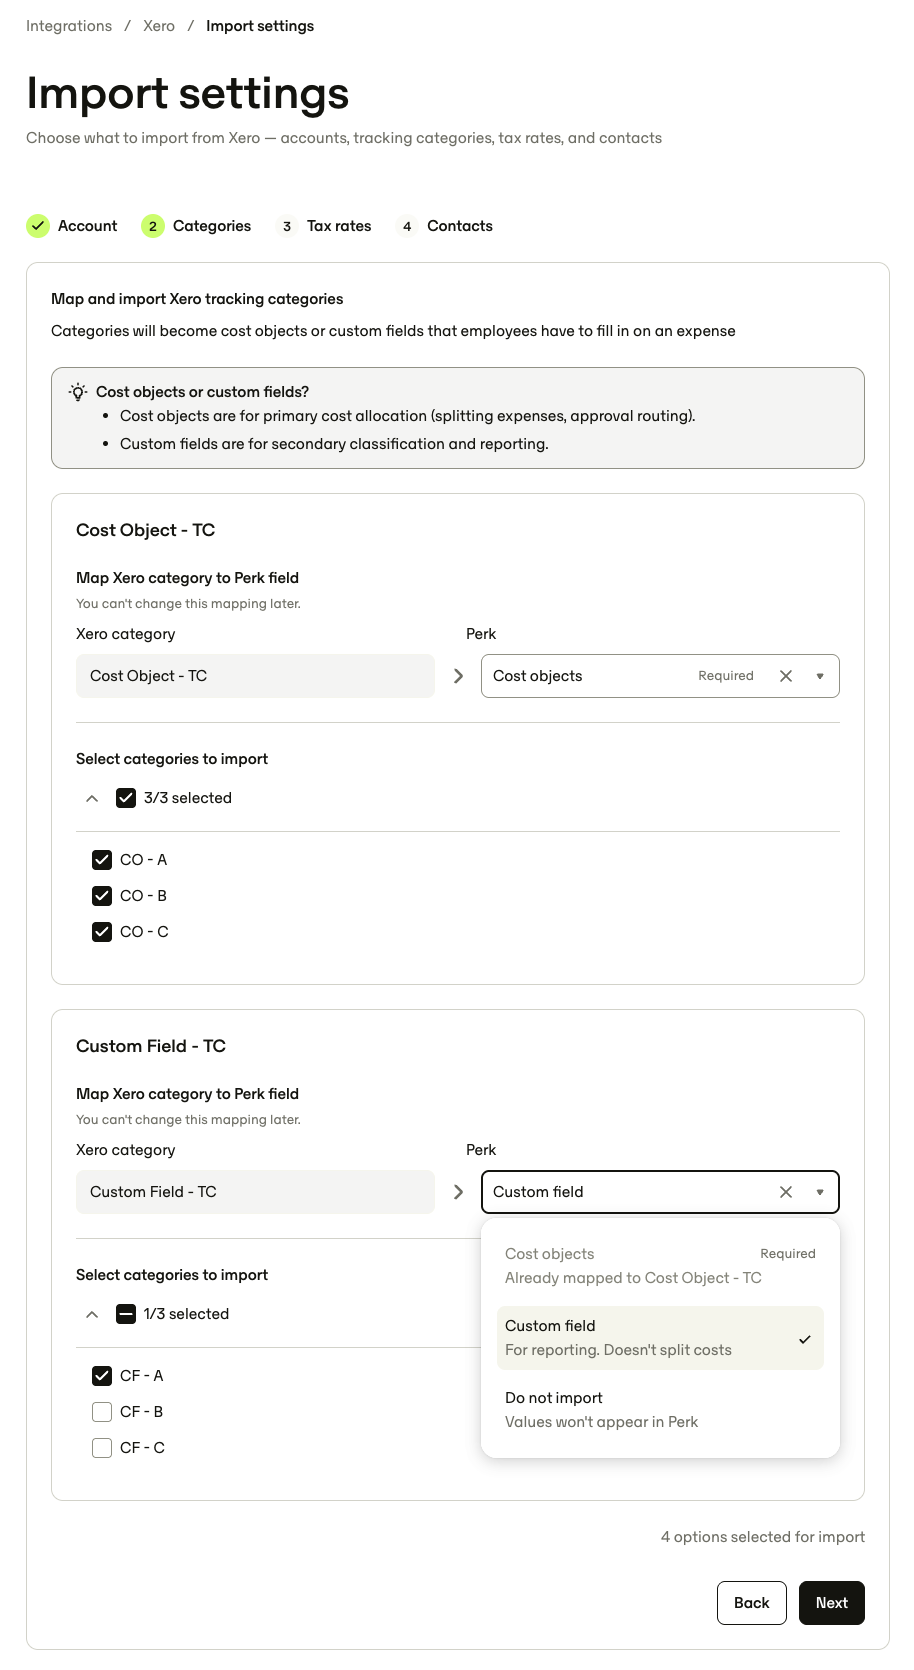Viewport: 914px width, 1670px height.
Task: Click arrow between Cost Object - TC and Perk
Action: point(458,676)
